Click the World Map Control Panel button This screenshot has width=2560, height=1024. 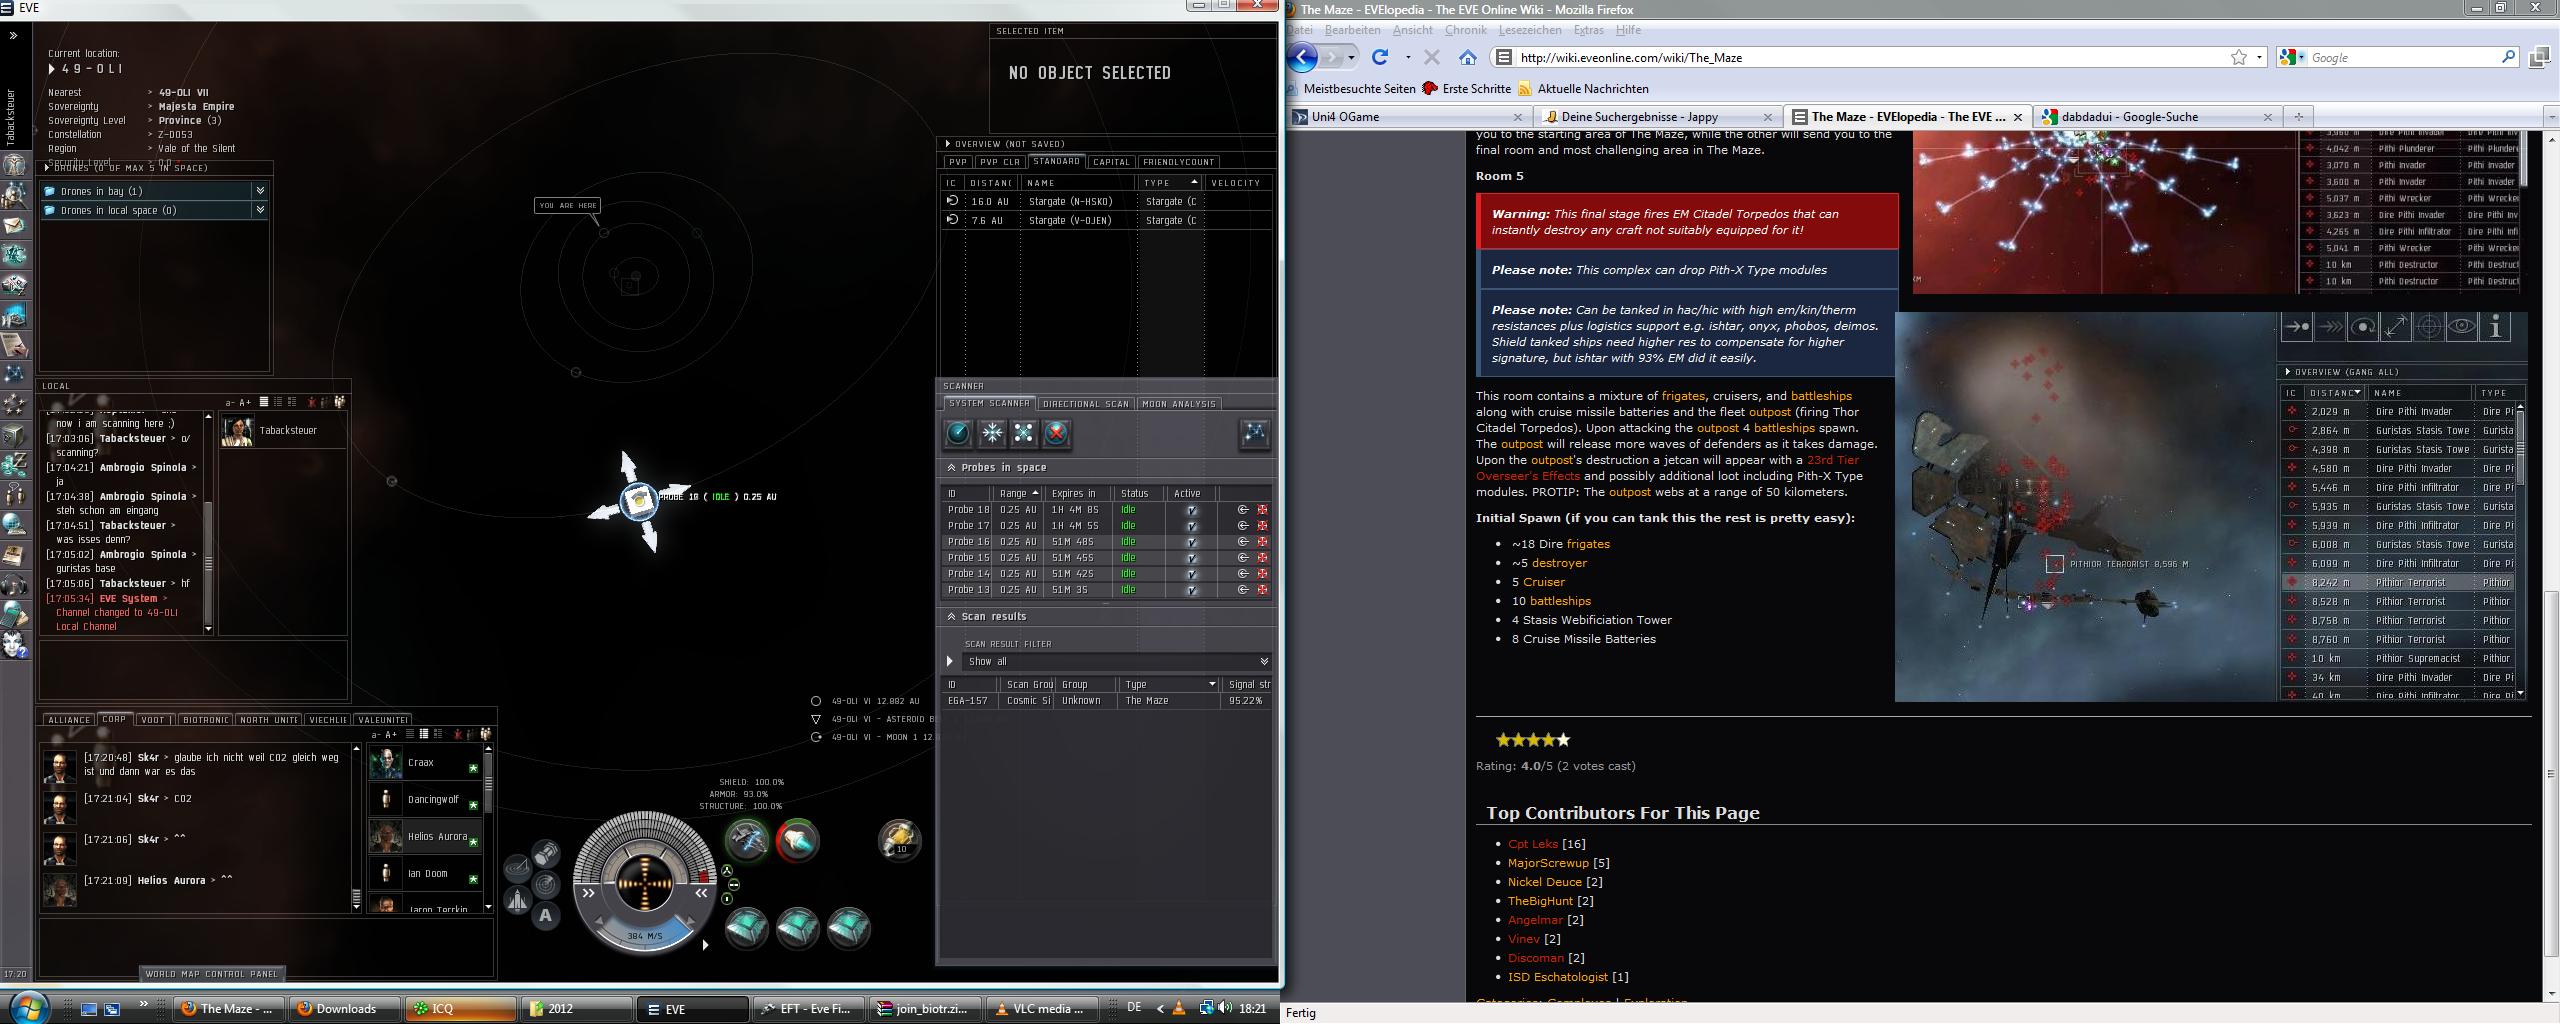click(212, 974)
